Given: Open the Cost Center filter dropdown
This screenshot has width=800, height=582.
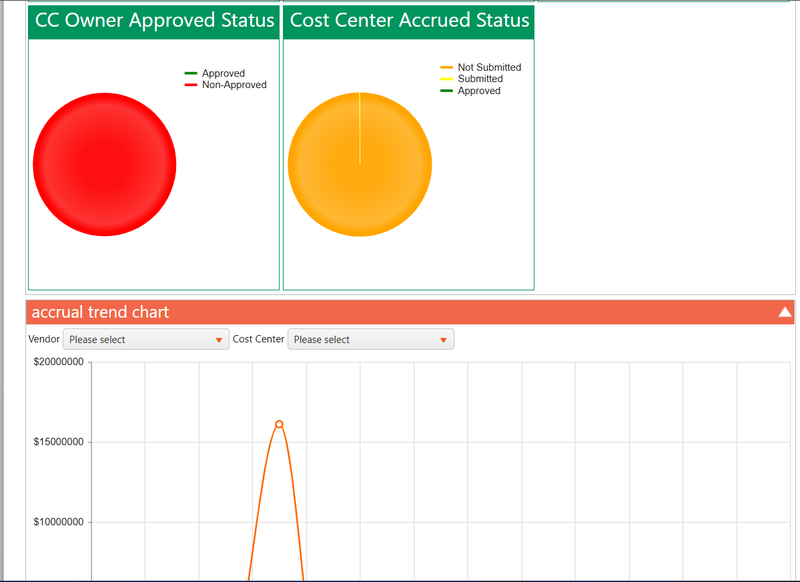Looking at the screenshot, I should [x=371, y=340].
